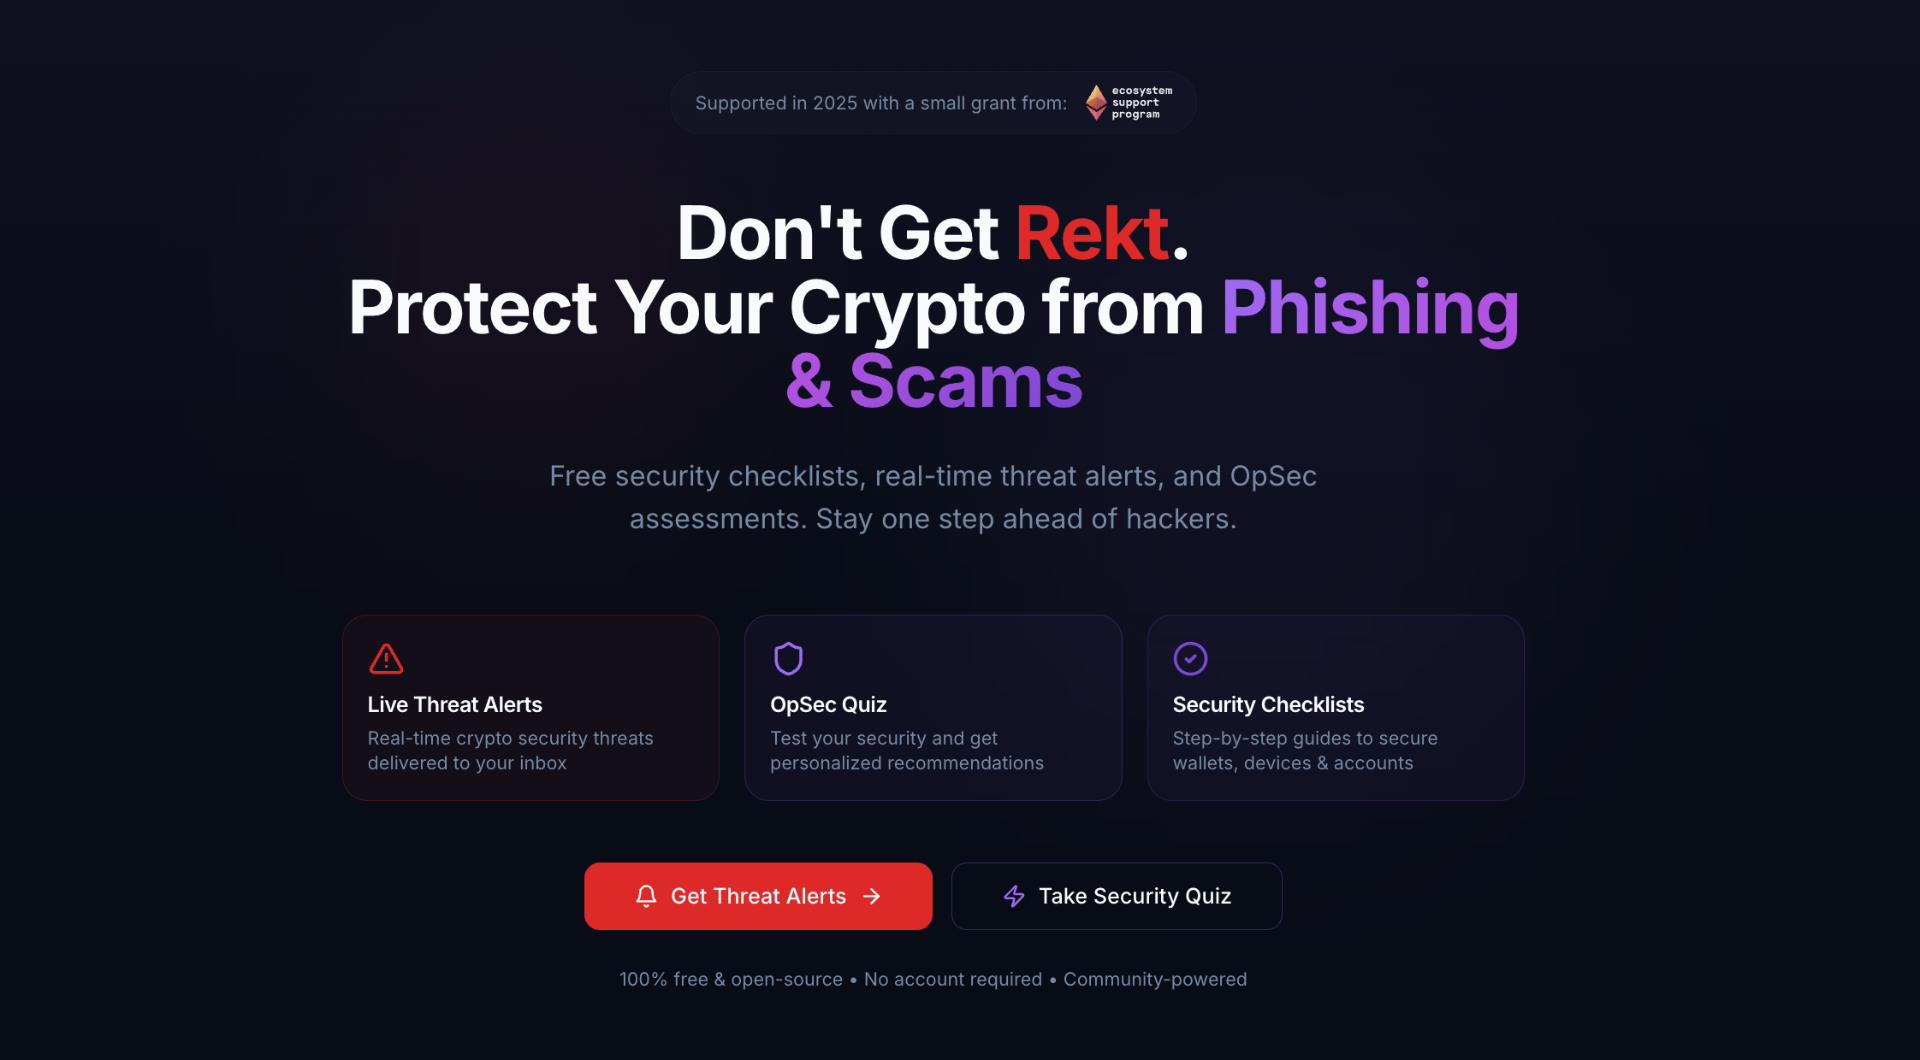Screen dimensions: 1920x1060
Task: Click the purple 'Phishing' headline word
Action: coord(1369,308)
